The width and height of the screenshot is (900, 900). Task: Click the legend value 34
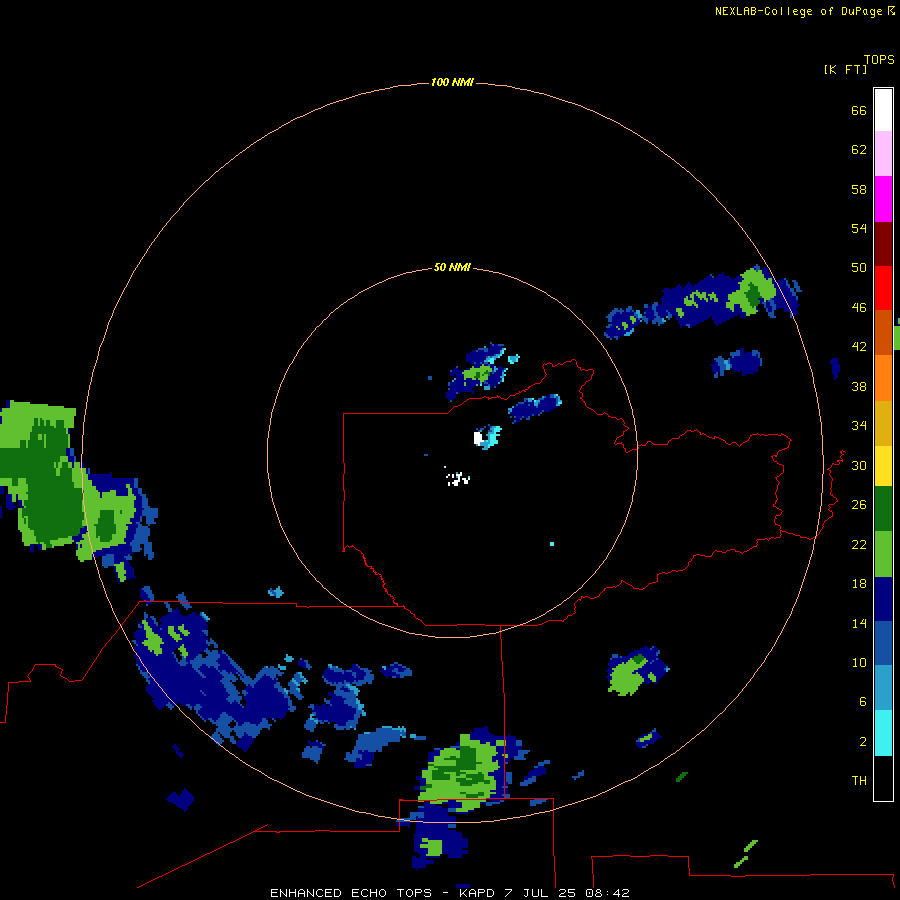(x=859, y=426)
